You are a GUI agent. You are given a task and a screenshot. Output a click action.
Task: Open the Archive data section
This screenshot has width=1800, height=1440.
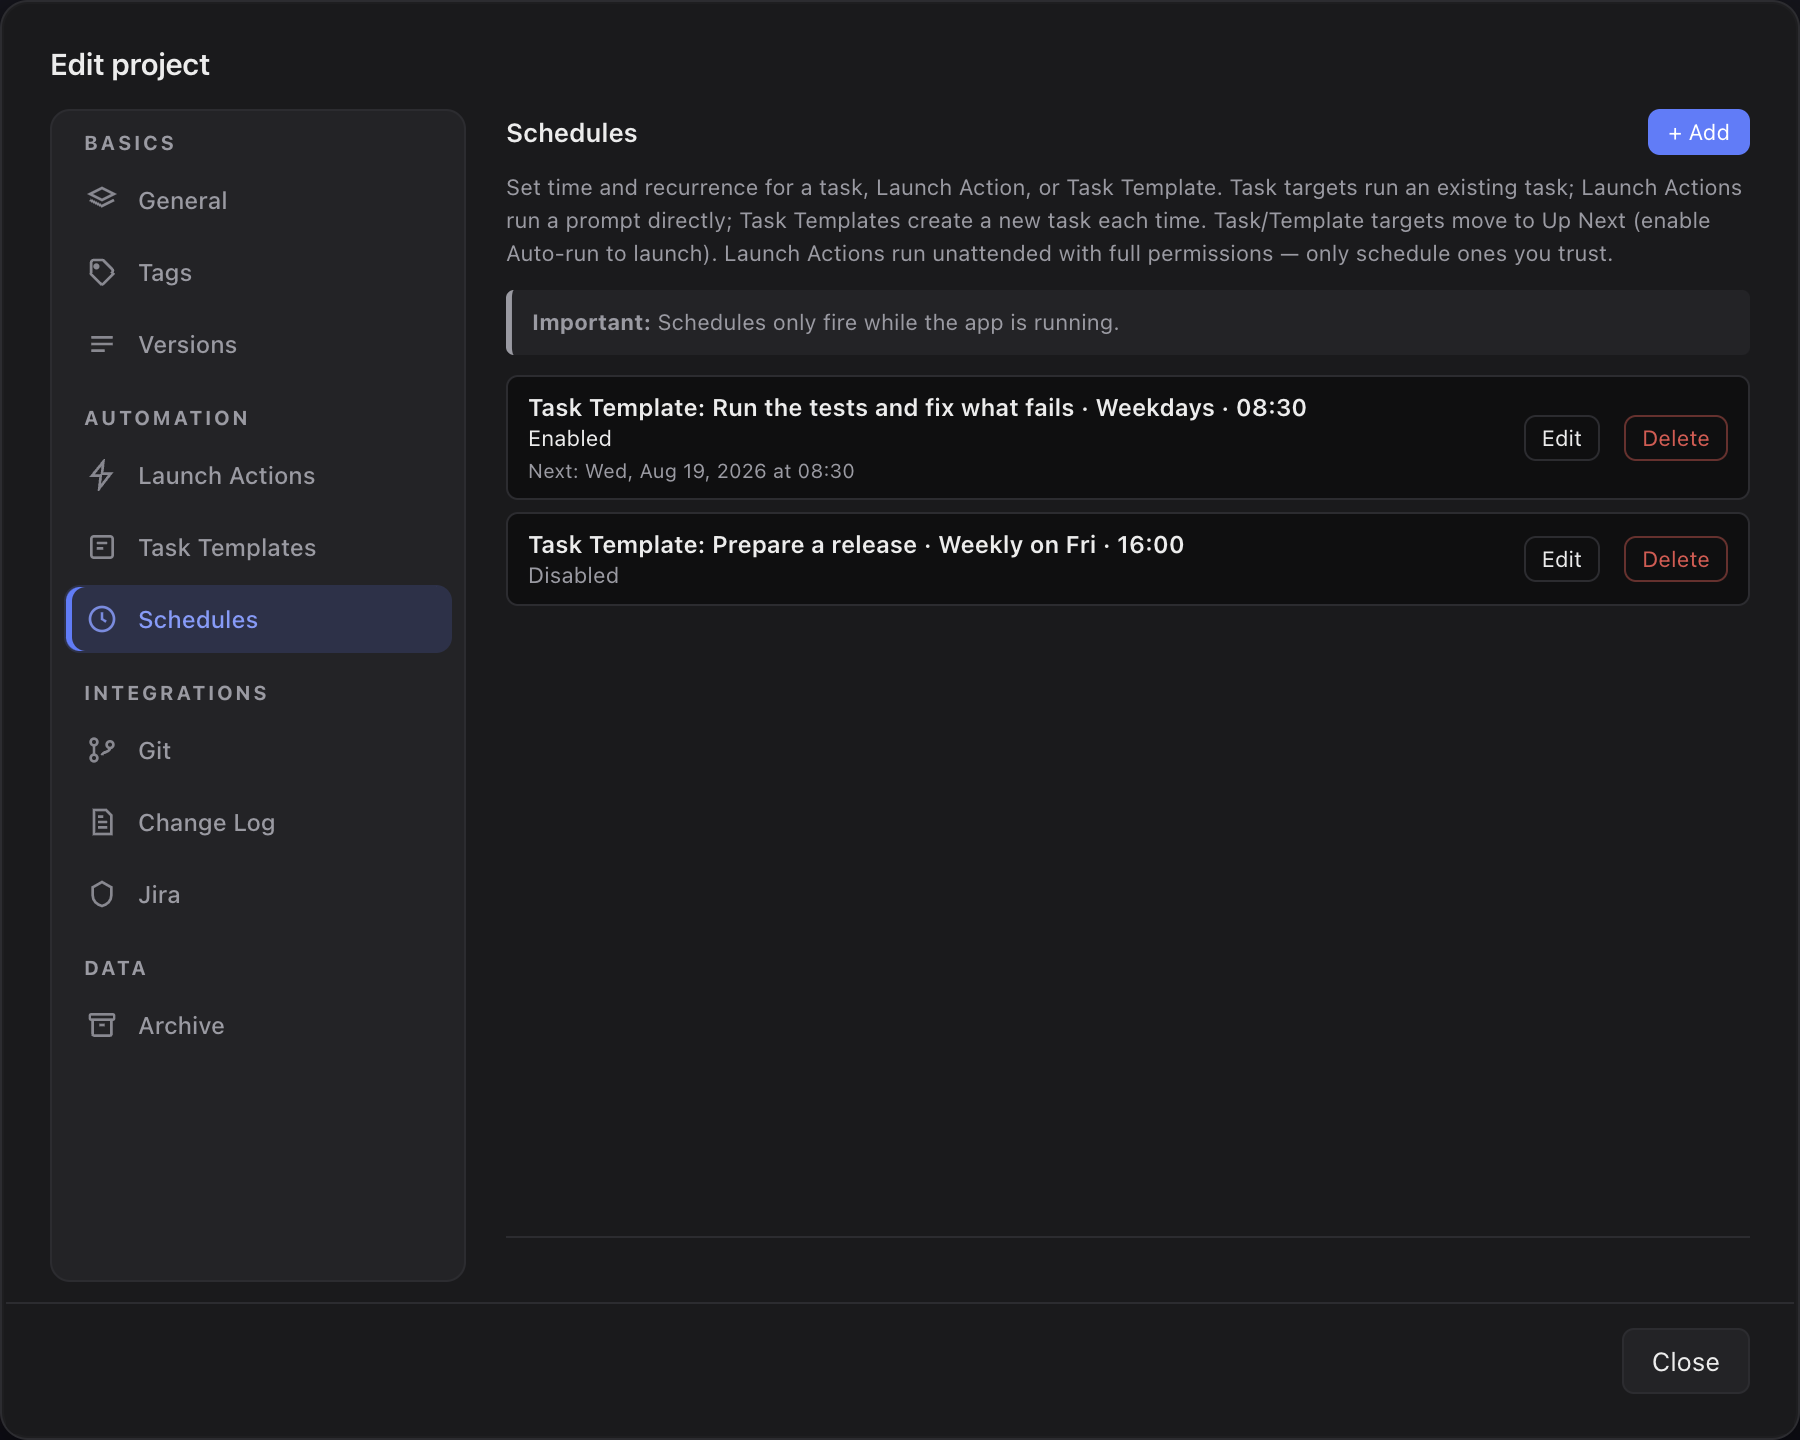259,1025
